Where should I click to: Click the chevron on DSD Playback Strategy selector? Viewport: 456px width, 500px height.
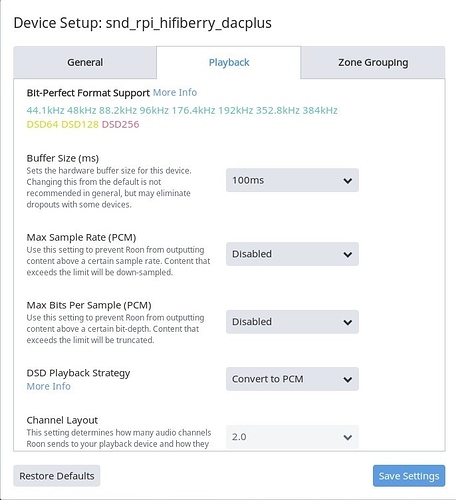click(348, 380)
